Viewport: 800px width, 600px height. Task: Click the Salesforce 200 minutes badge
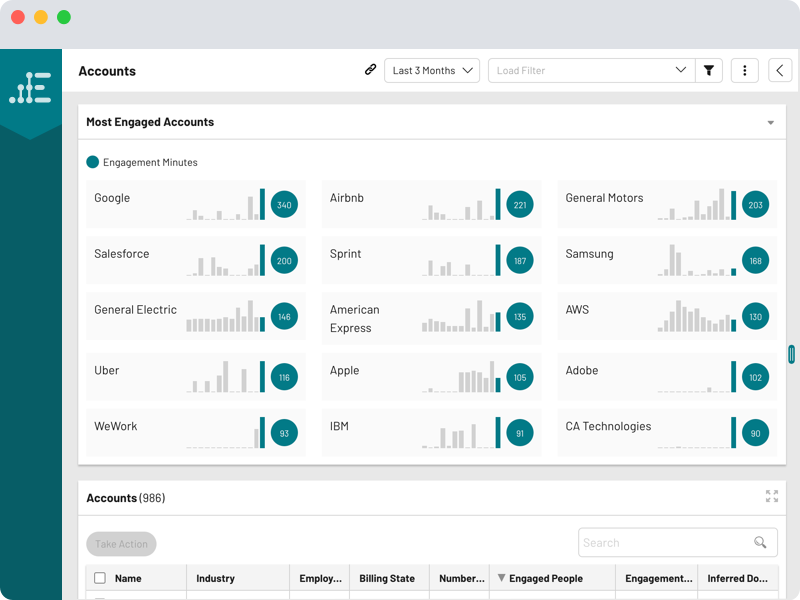[x=284, y=261]
